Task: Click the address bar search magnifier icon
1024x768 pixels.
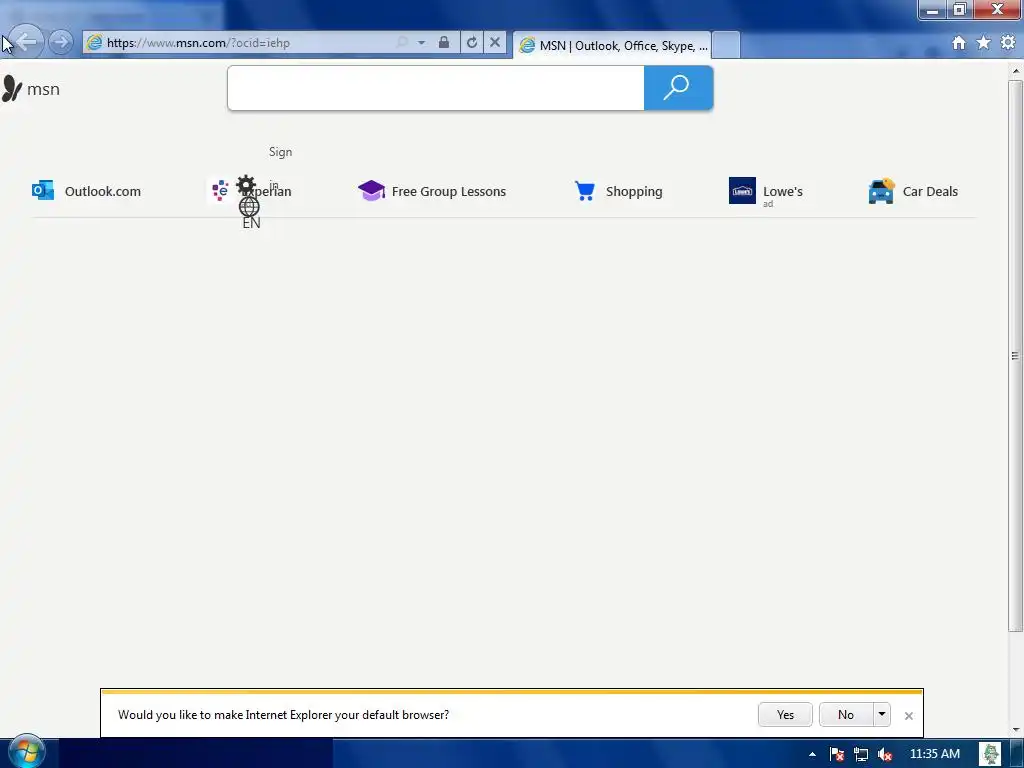Action: pos(402,42)
